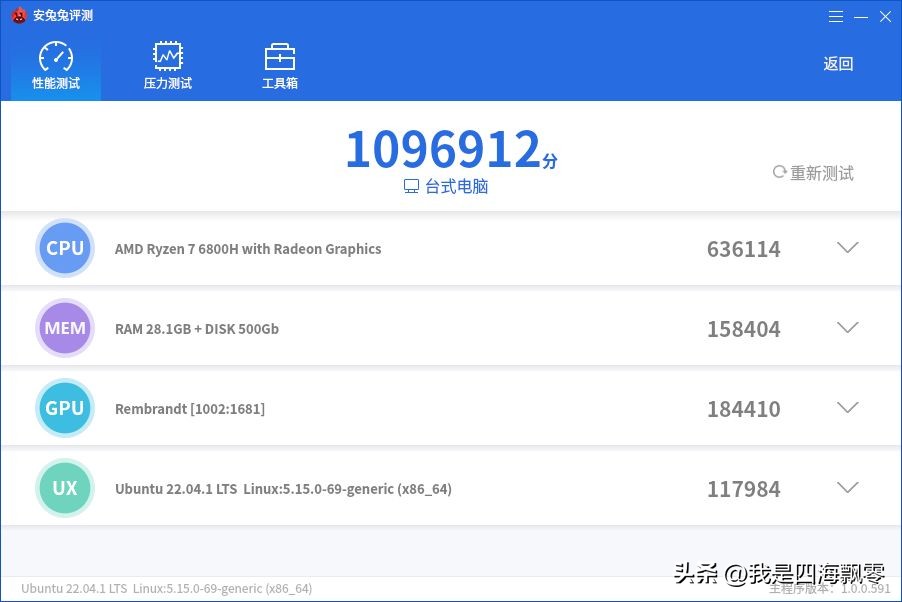Open the Toolbox (工具箱) icon

(x=279, y=55)
